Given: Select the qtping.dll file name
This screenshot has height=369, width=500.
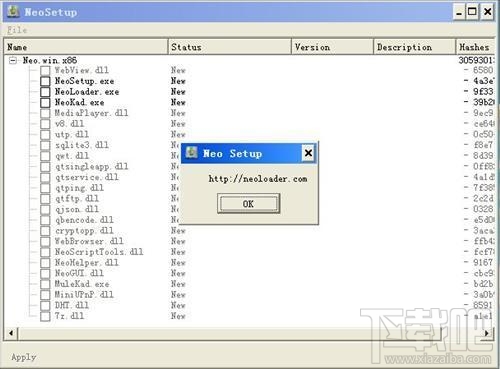Looking at the screenshot, I should coord(79,188).
